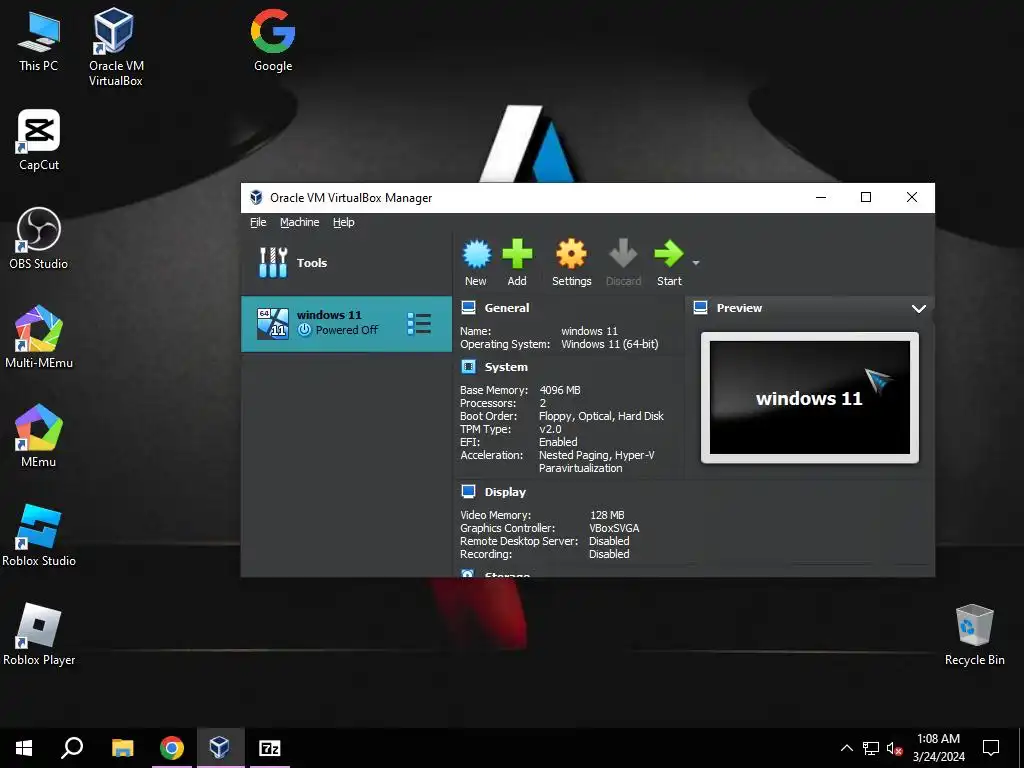The height and width of the screenshot is (768, 1024).
Task: Select Oracle VM VirtualBox desktop shortcut
Action: point(116,47)
